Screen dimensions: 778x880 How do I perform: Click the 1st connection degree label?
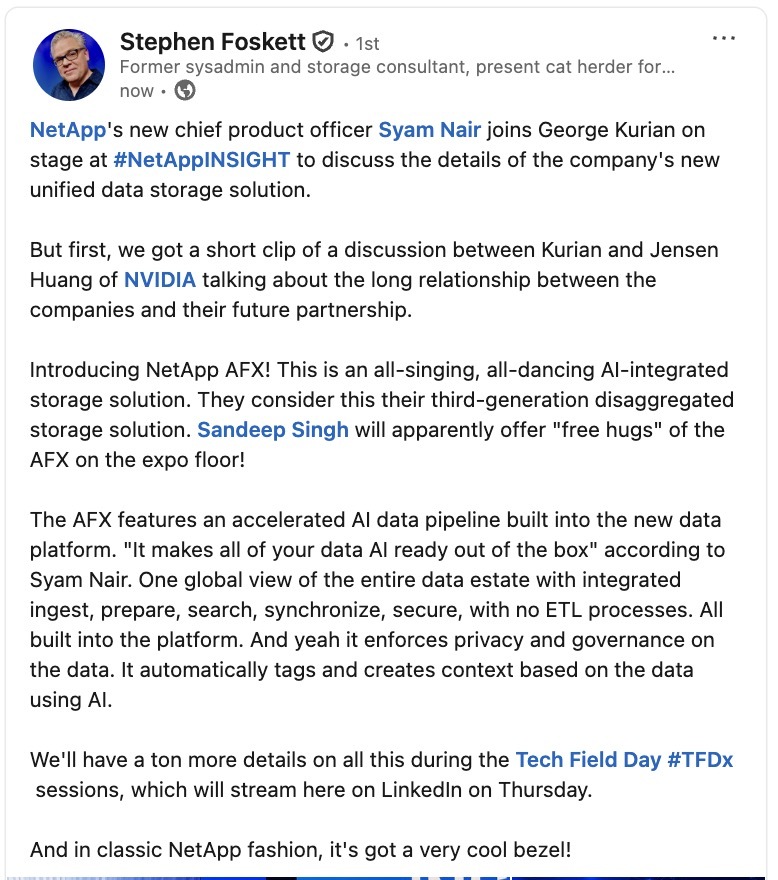click(365, 44)
